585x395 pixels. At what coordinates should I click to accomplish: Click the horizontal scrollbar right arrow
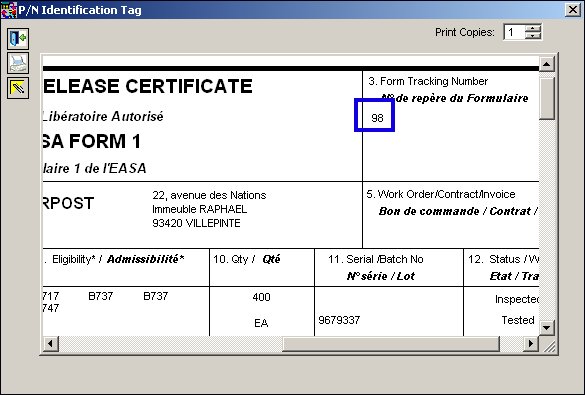(530, 344)
